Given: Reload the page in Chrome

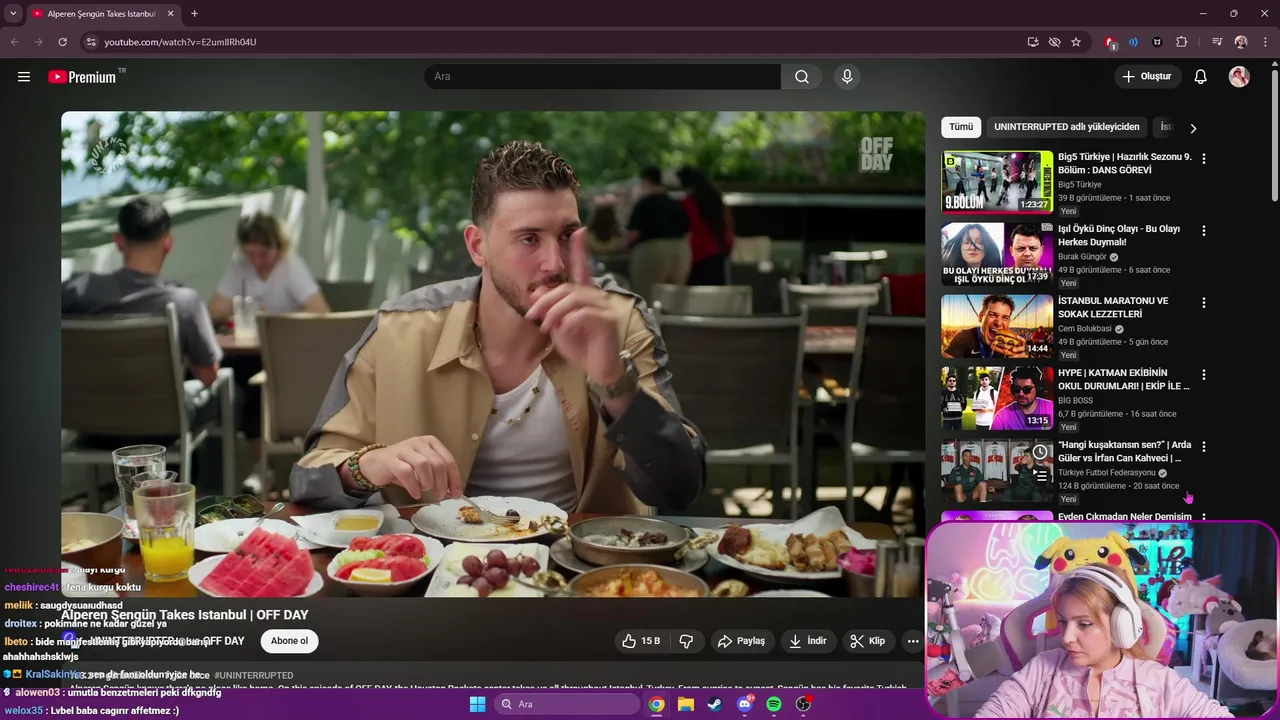Looking at the screenshot, I should [x=62, y=42].
